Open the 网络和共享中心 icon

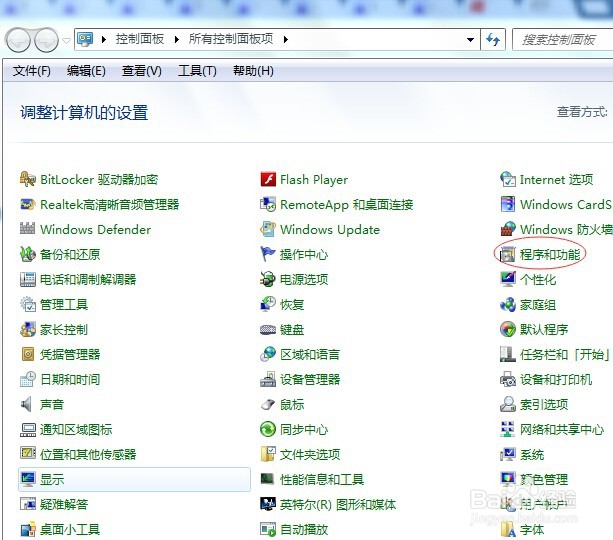click(508, 429)
